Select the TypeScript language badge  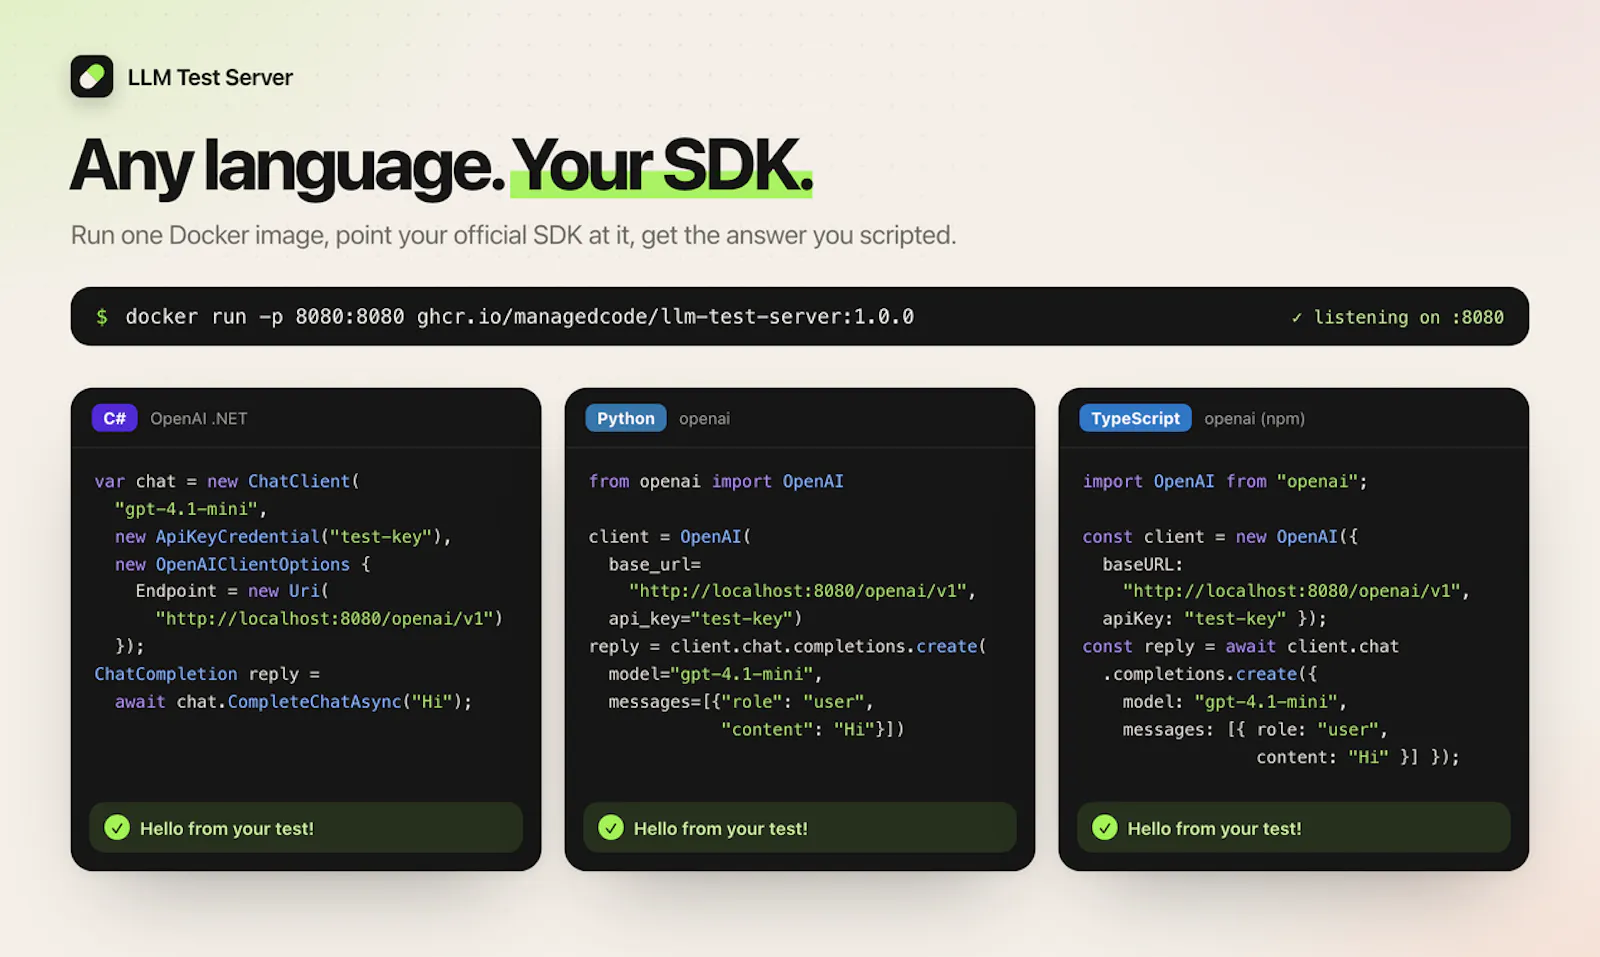click(1135, 418)
